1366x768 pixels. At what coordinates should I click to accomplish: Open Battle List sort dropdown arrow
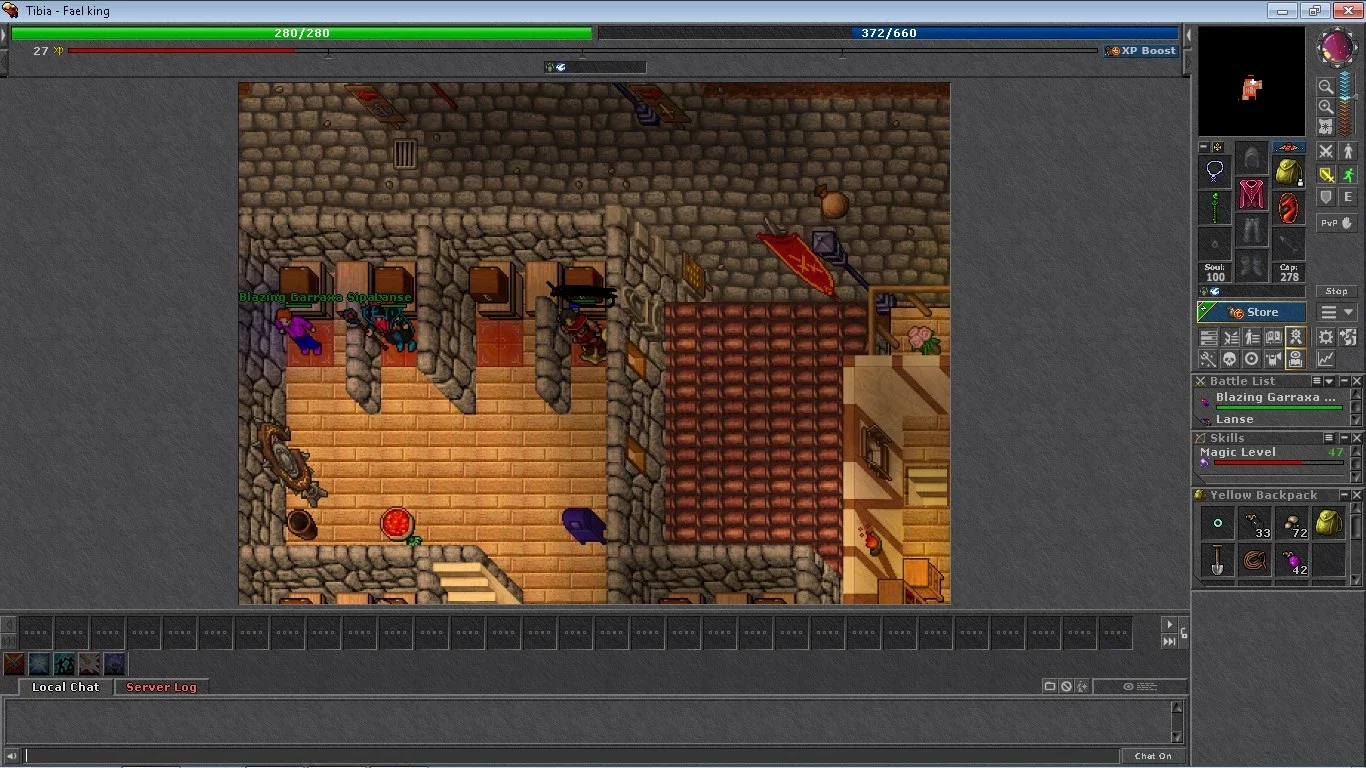1329,381
